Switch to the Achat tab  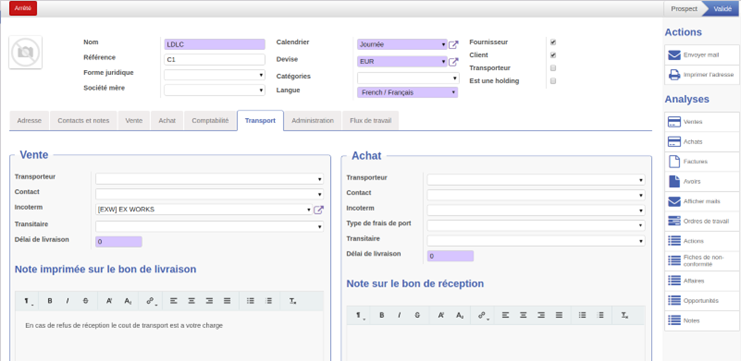click(x=167, y=120)
